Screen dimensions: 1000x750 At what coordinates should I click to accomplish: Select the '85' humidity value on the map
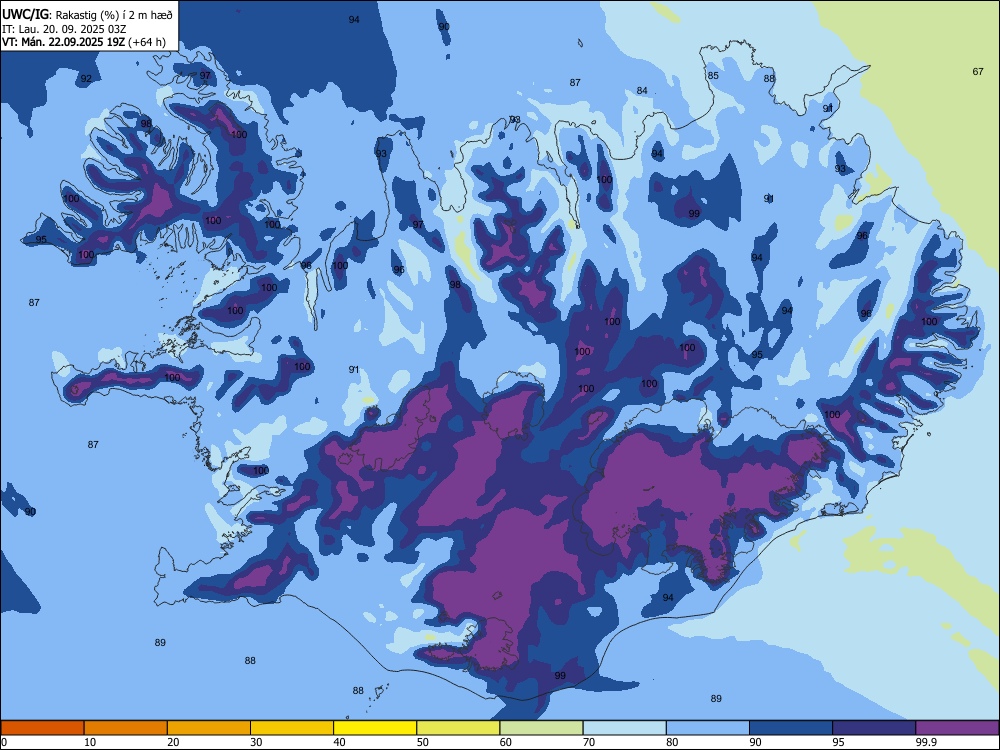[x=713, y=75]
